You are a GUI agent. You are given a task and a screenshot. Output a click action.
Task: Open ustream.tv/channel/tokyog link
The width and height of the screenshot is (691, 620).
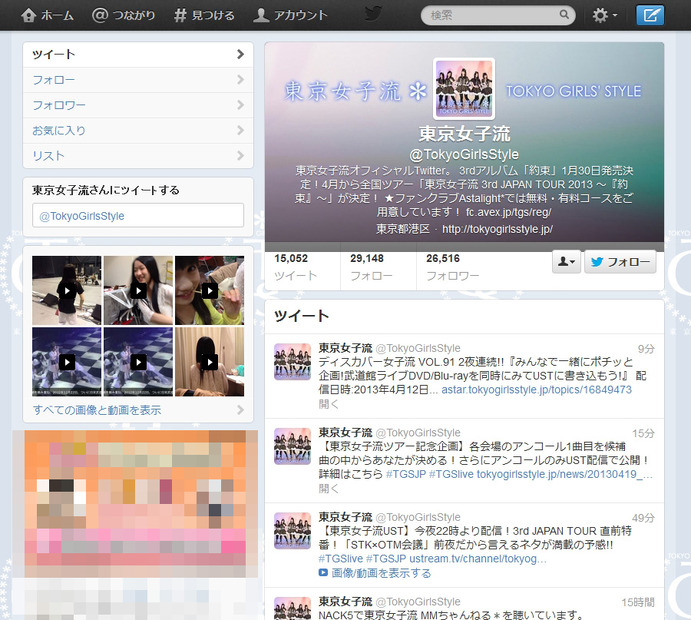tap(478, 559)
